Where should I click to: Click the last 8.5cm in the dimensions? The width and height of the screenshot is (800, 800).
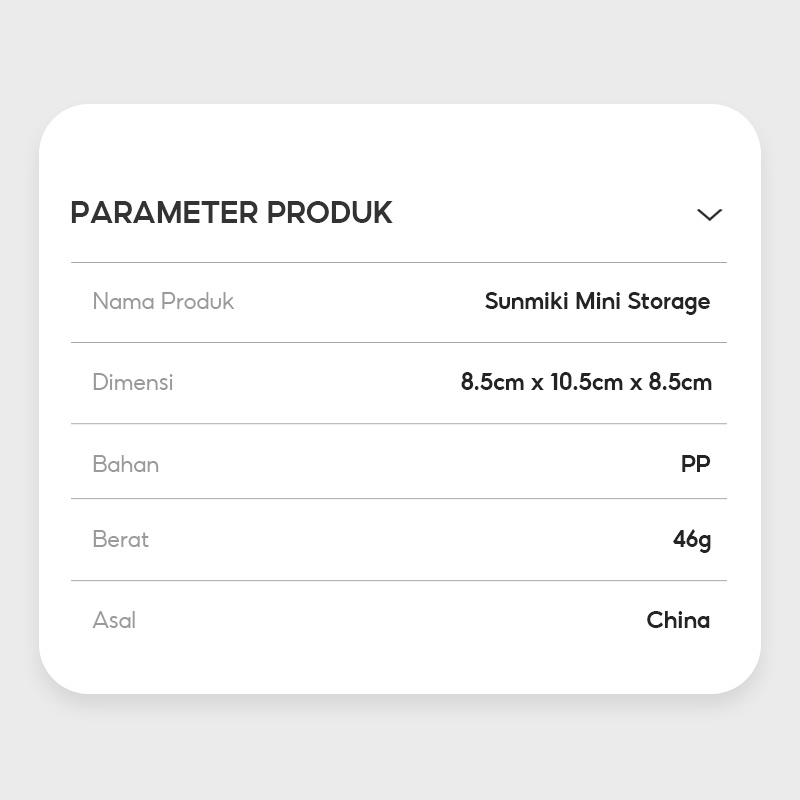680,382
